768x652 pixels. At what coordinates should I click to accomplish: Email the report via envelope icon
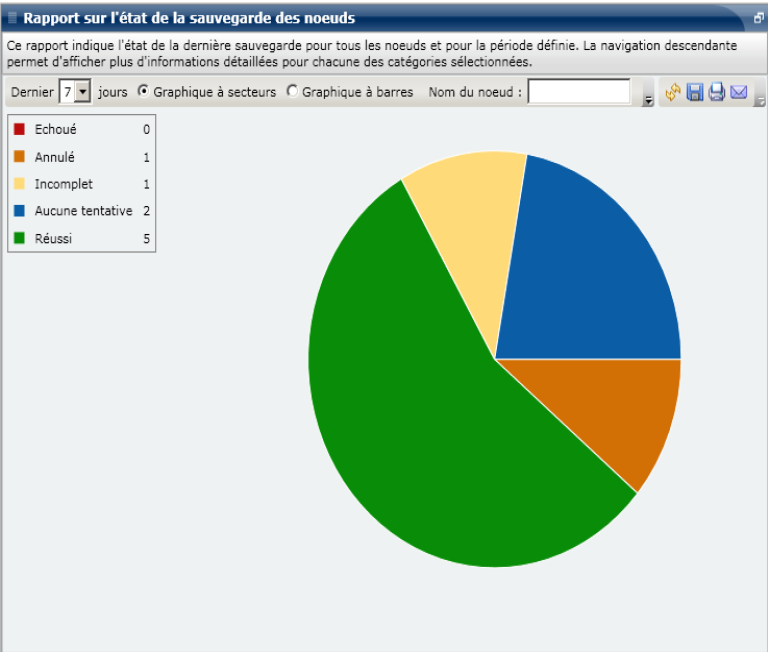pos(739,92)
